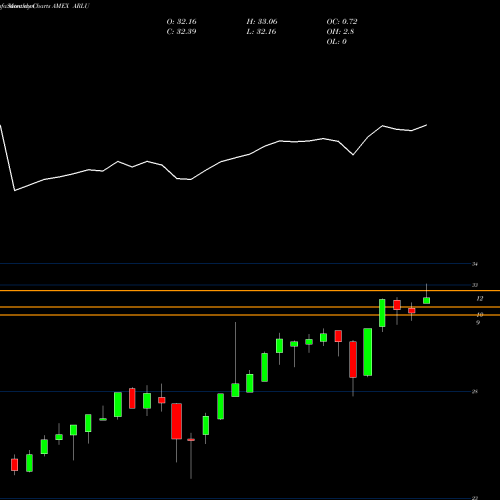Click the topmost orange horizontal line
This screenshot has width=500, height=500.
tap(250, 291)
